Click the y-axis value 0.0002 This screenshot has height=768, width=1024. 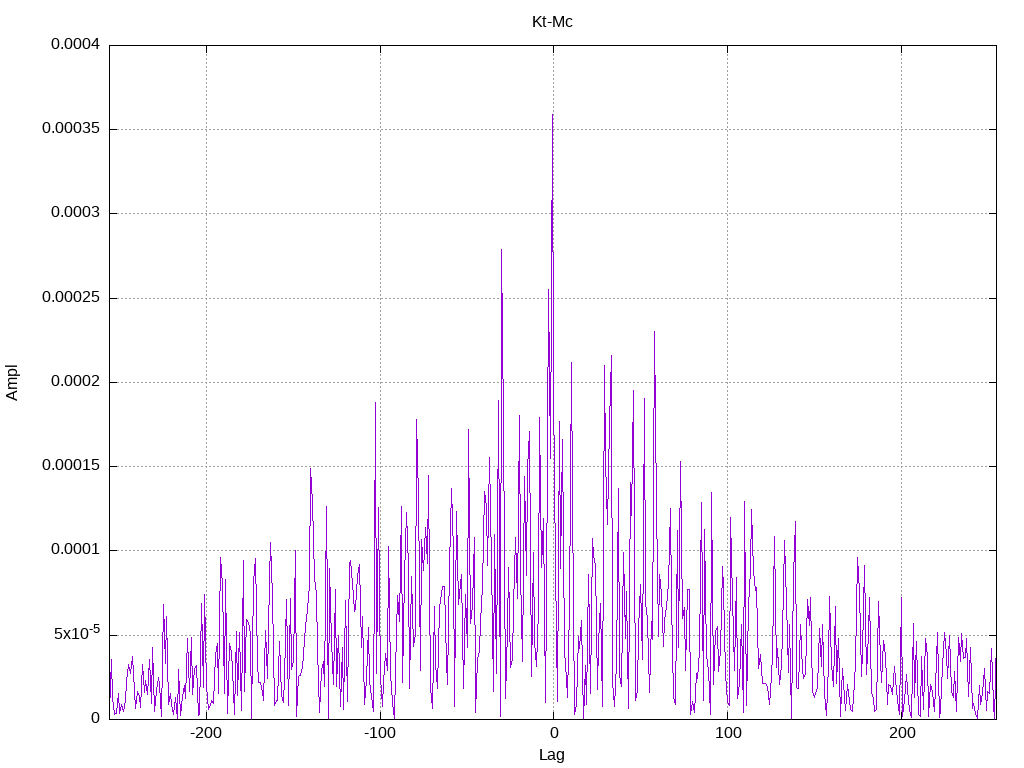(76, 381)
